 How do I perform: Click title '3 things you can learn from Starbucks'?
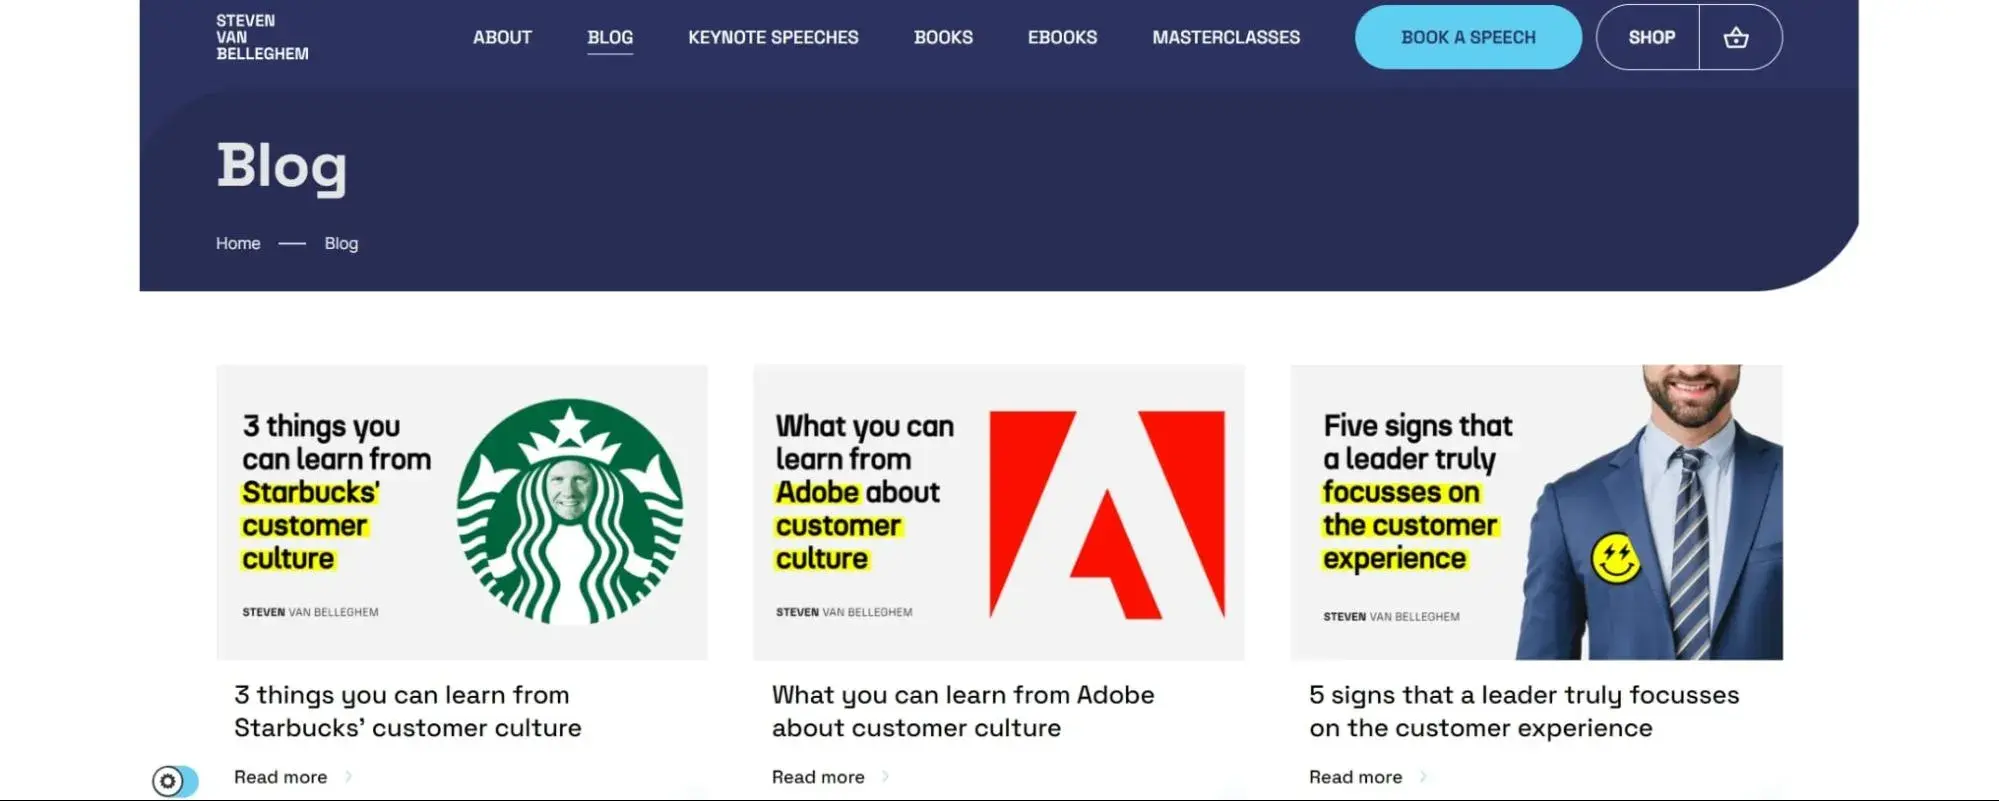[x=407, y=711]
